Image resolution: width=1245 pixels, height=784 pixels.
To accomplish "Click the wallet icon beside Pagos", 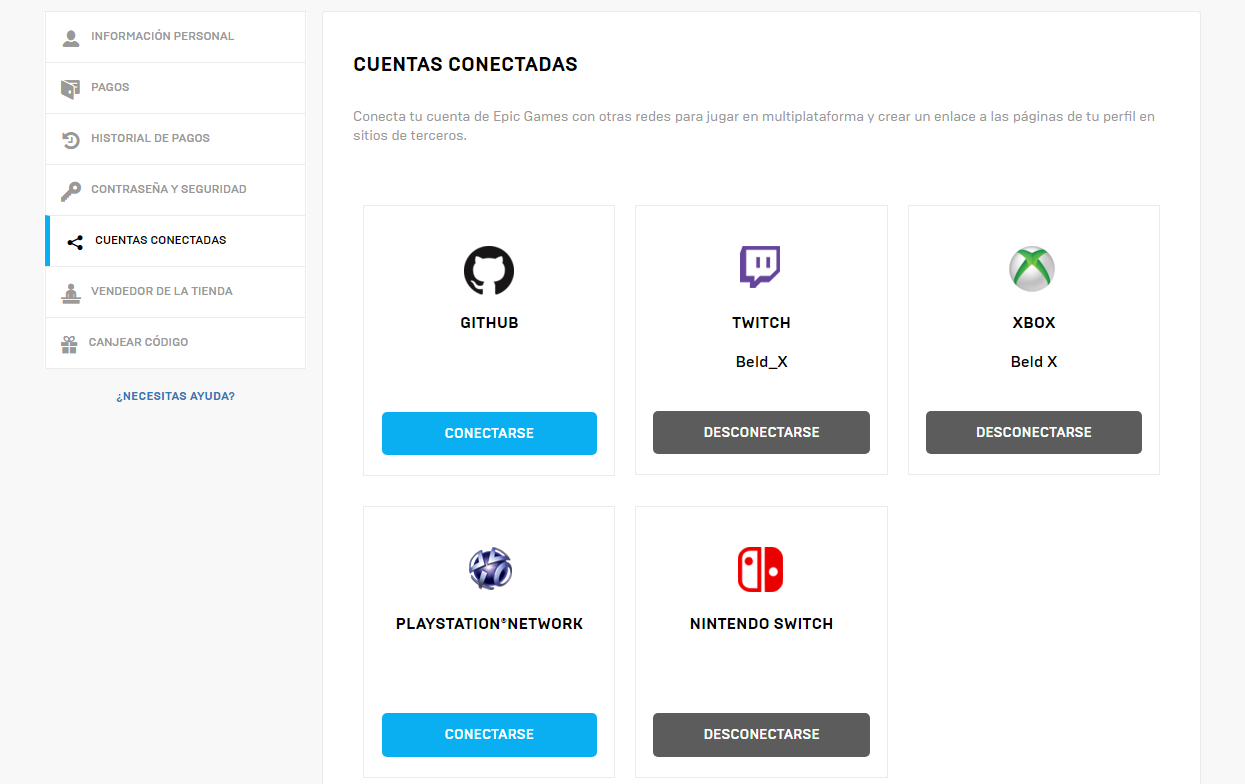I will [70, 88].
